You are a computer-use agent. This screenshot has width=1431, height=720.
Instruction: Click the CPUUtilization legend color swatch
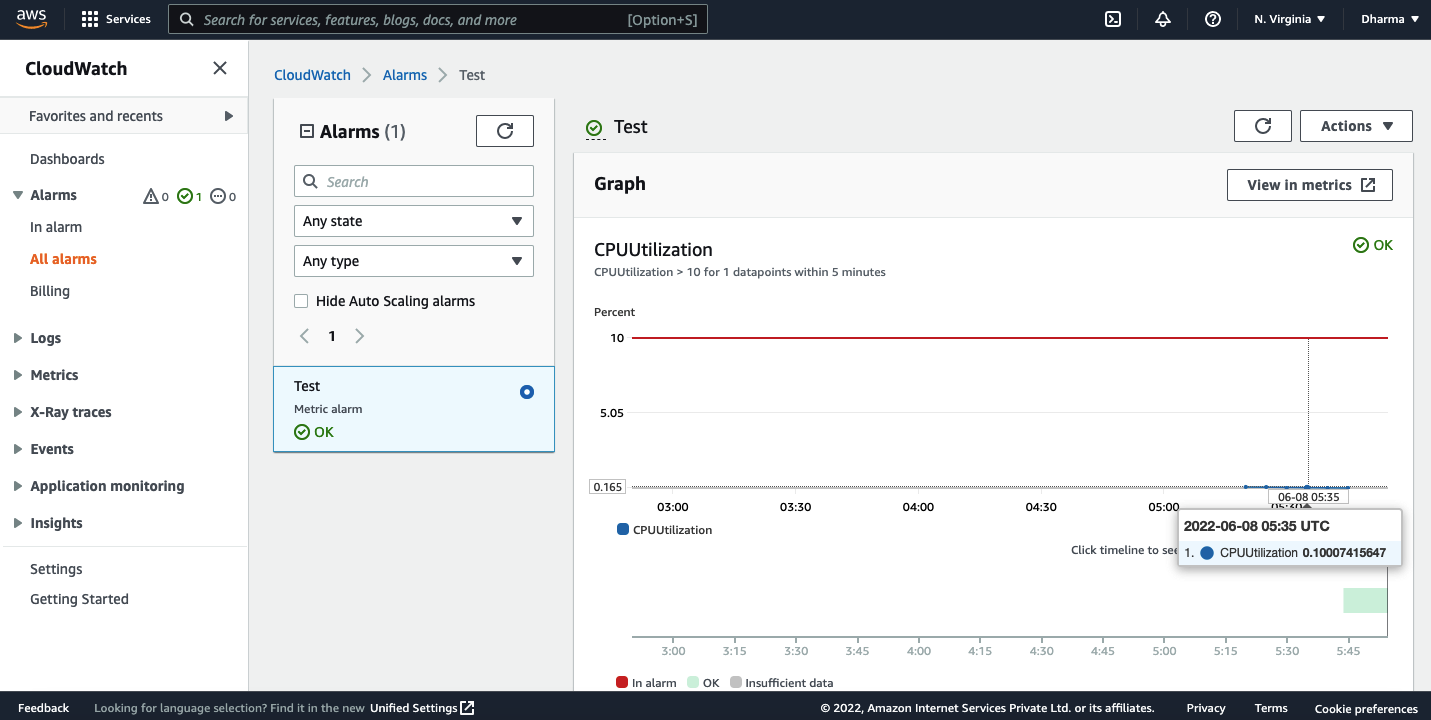(623, 530)
